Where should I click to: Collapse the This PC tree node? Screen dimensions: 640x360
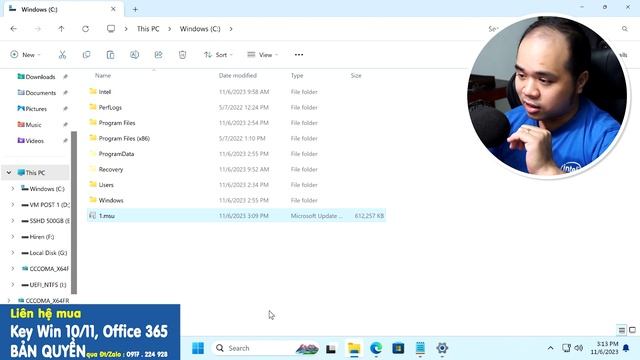(x=9, y=173)
